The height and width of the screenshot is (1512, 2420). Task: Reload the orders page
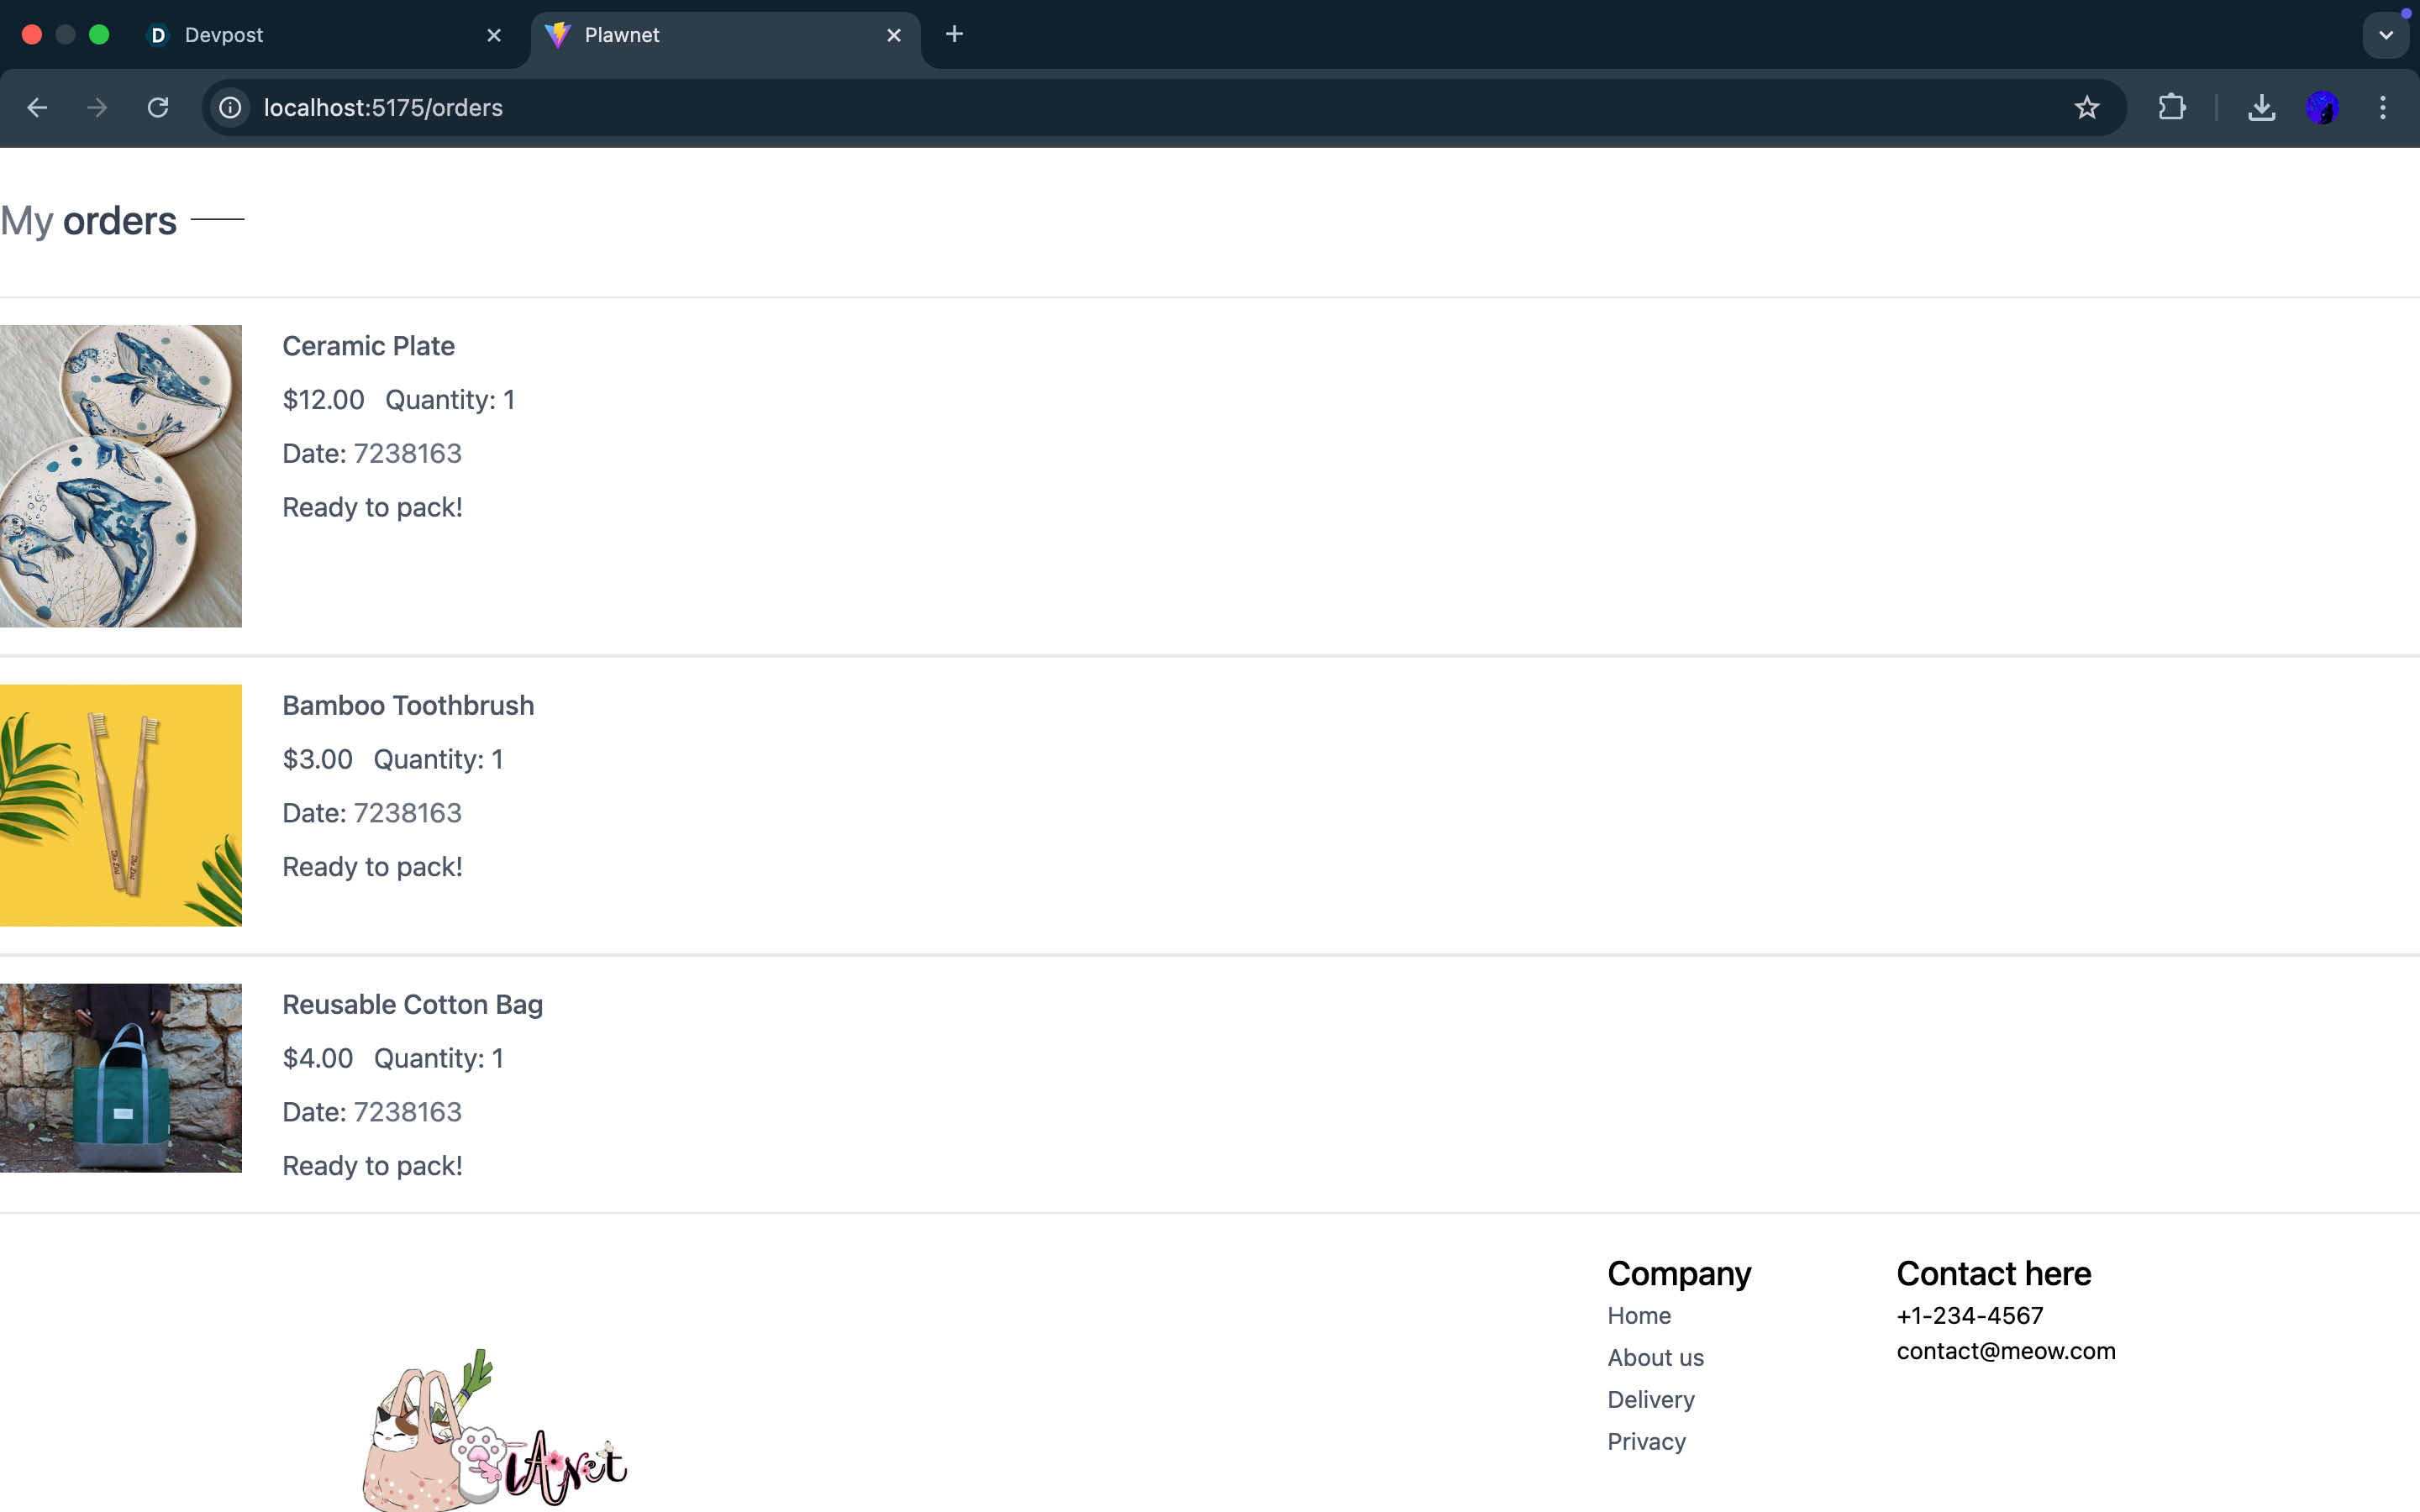158,108
